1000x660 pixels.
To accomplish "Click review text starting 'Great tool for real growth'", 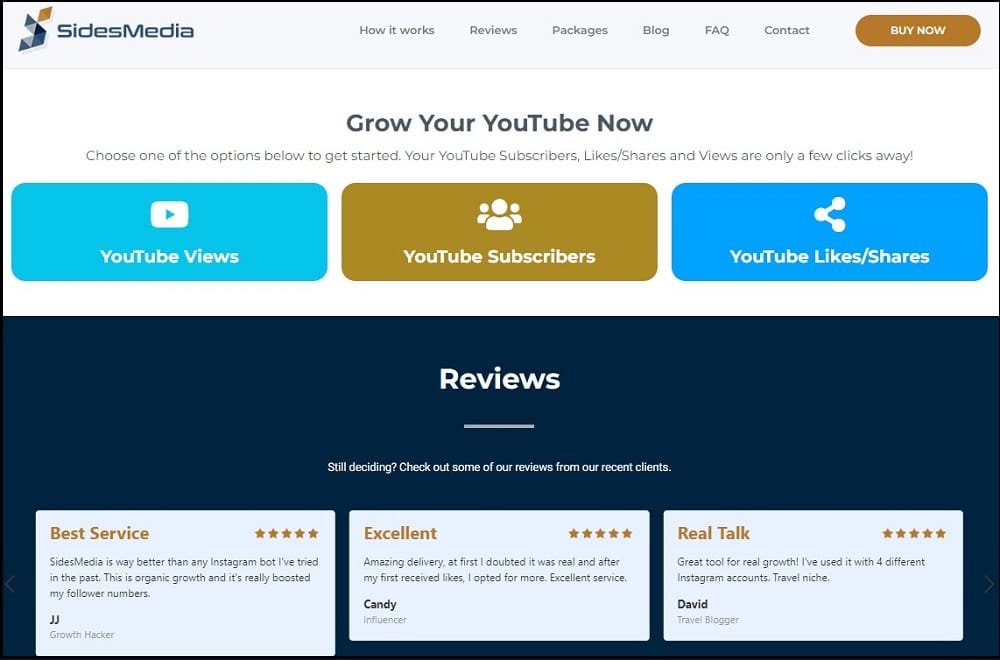I will point(801,569).
